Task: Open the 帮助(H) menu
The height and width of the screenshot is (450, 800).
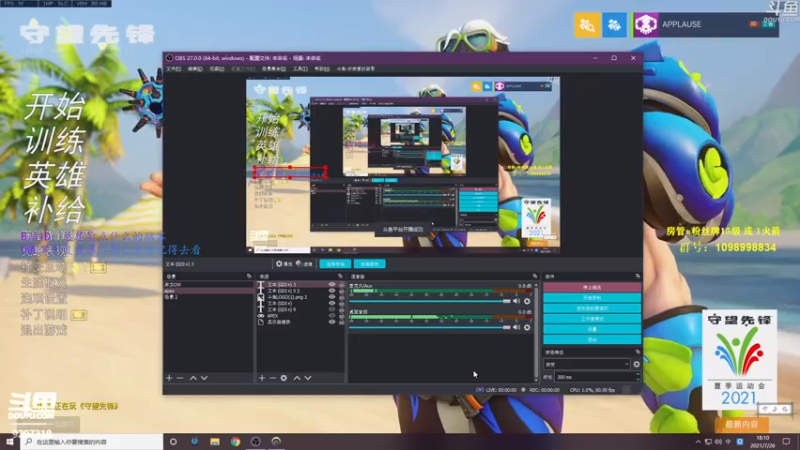Action: tap(322, 69)
